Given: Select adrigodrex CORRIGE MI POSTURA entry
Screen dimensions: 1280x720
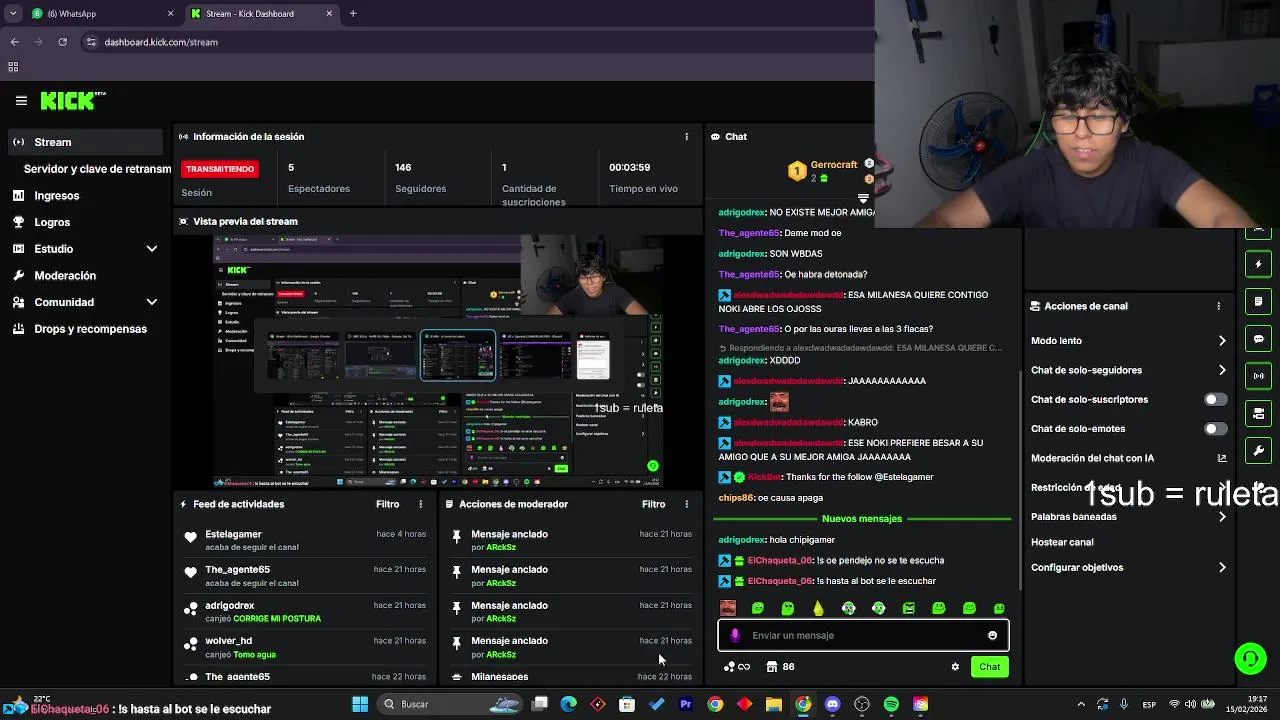Looking at the screenshot, I should coord(305,612).
